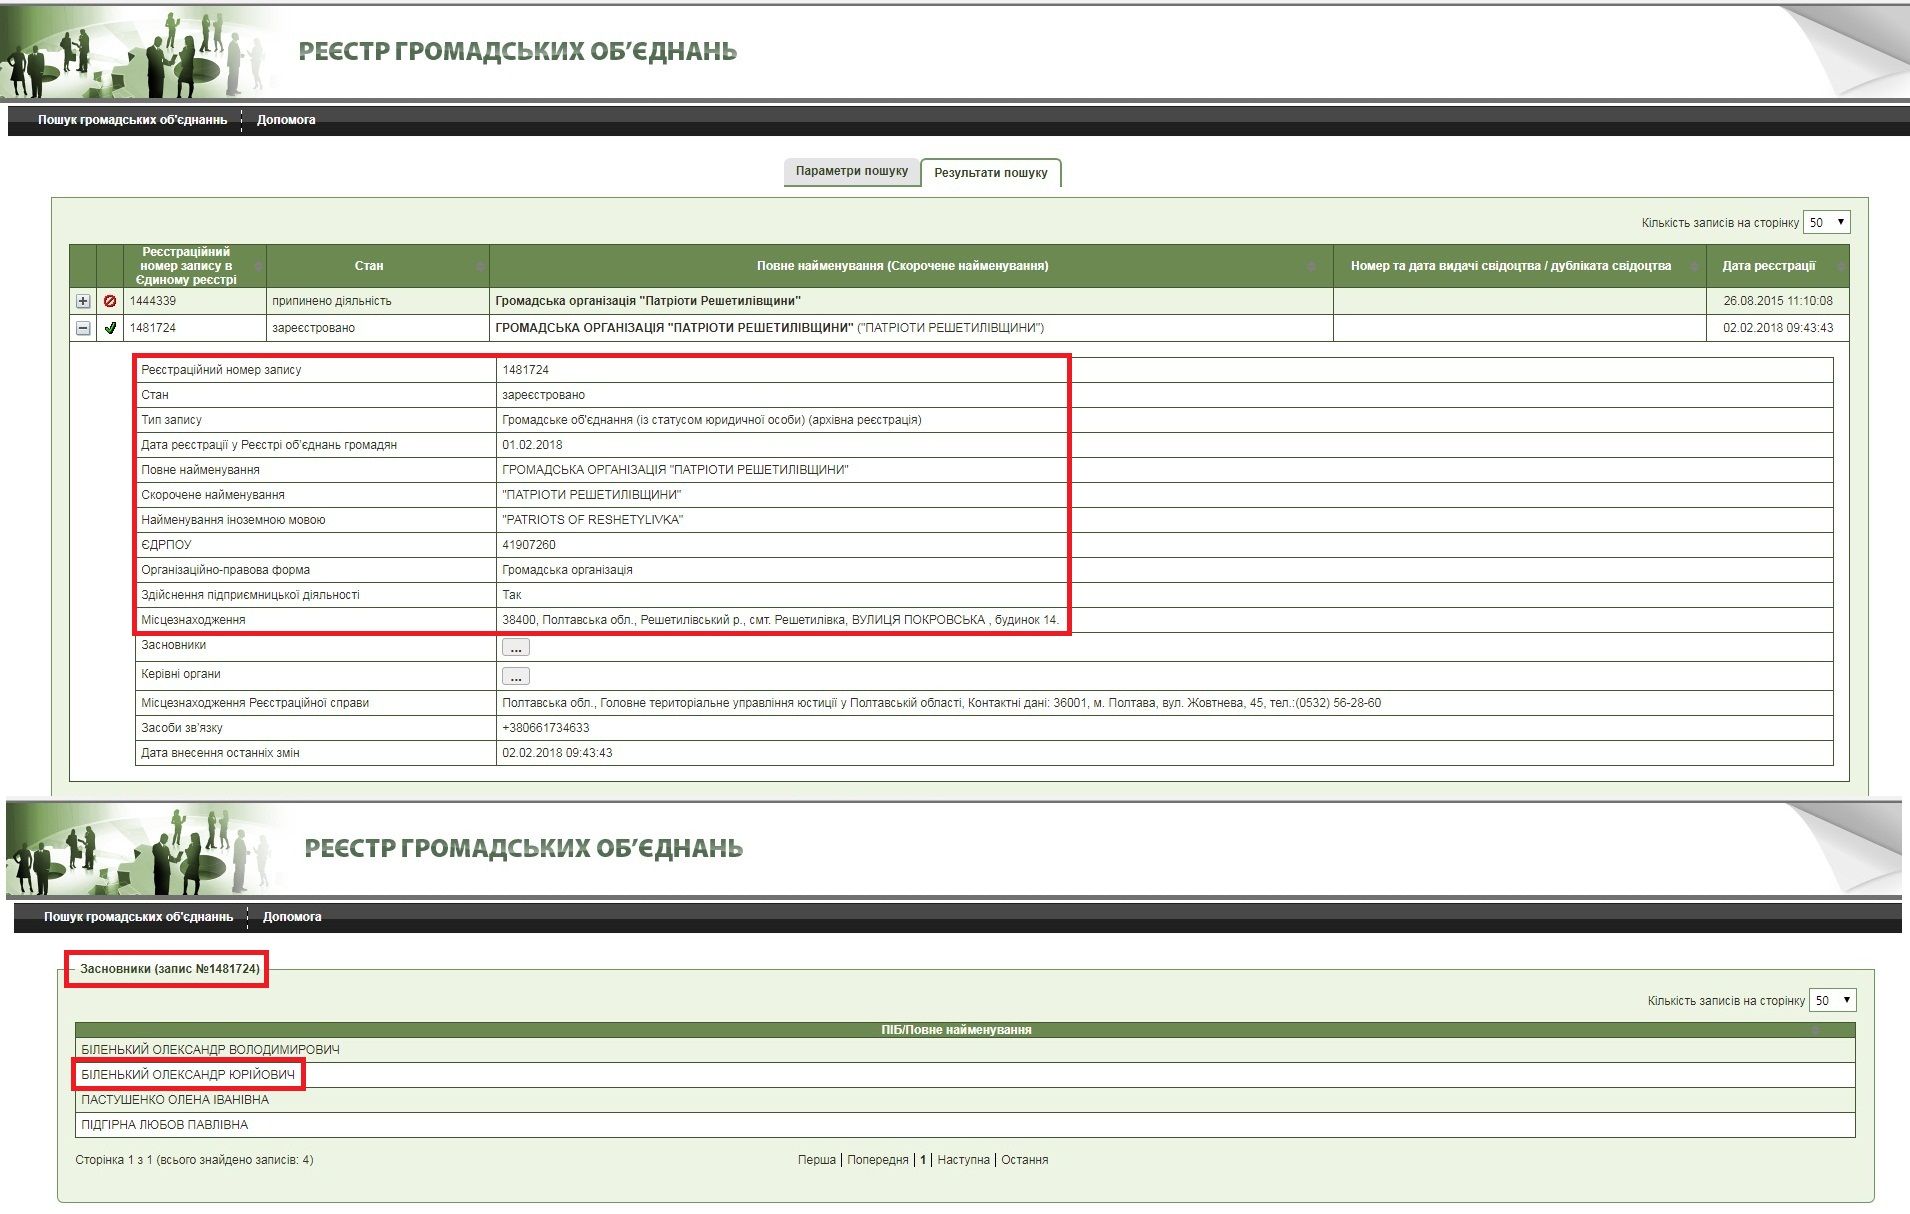Screen dimensions: 1910x1214
Task: Go to the Наступна page link
Action: [963, 1160]
